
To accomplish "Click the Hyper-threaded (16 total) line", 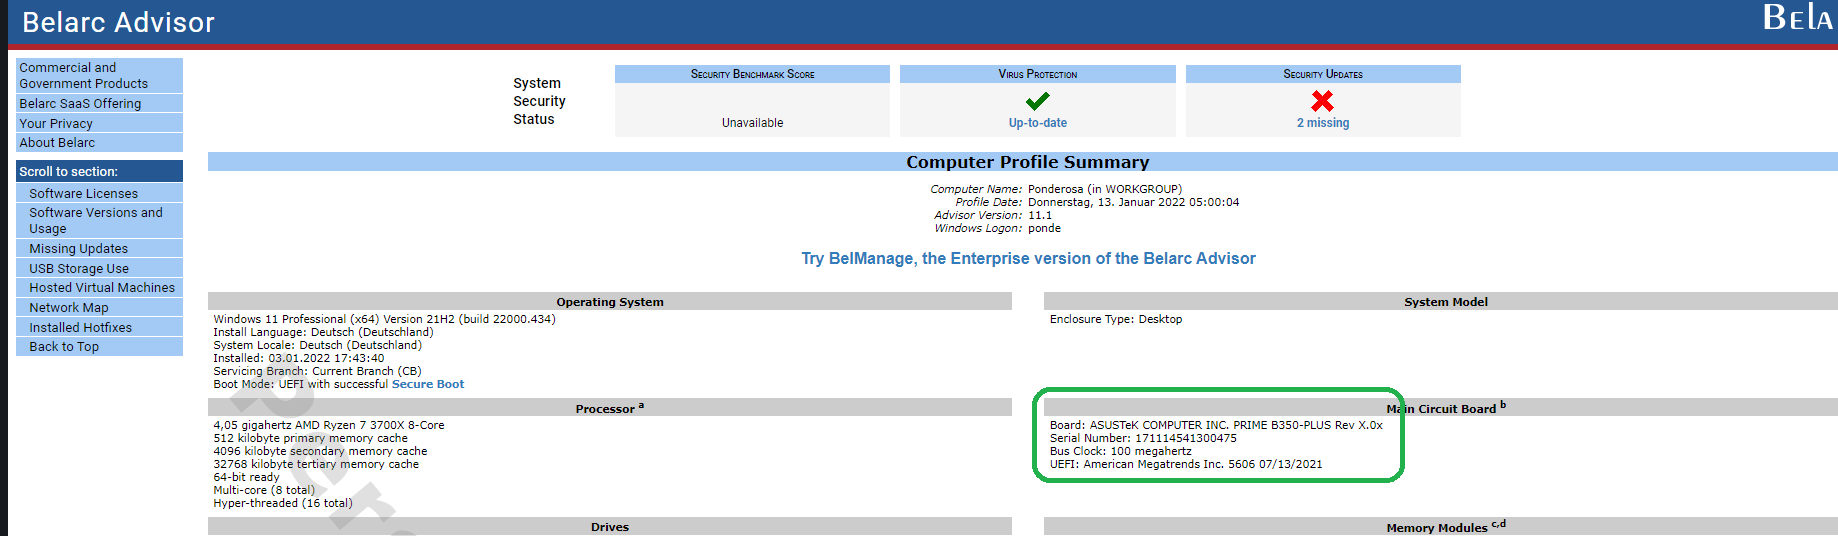I will coord(283,503).
